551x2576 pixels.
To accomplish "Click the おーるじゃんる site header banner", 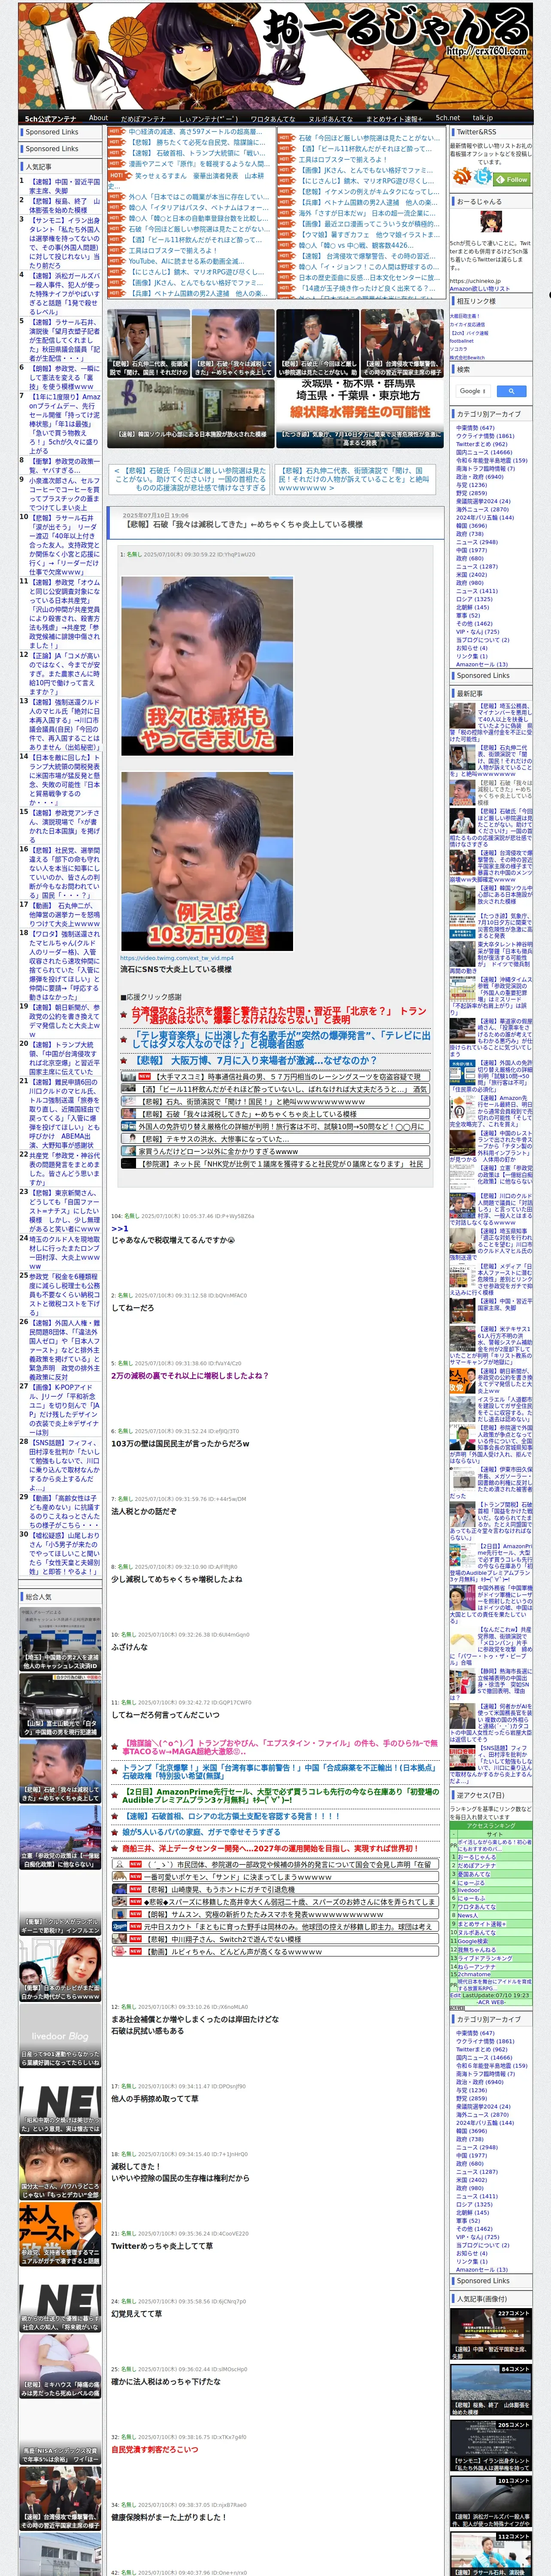I will click(275, 55).
